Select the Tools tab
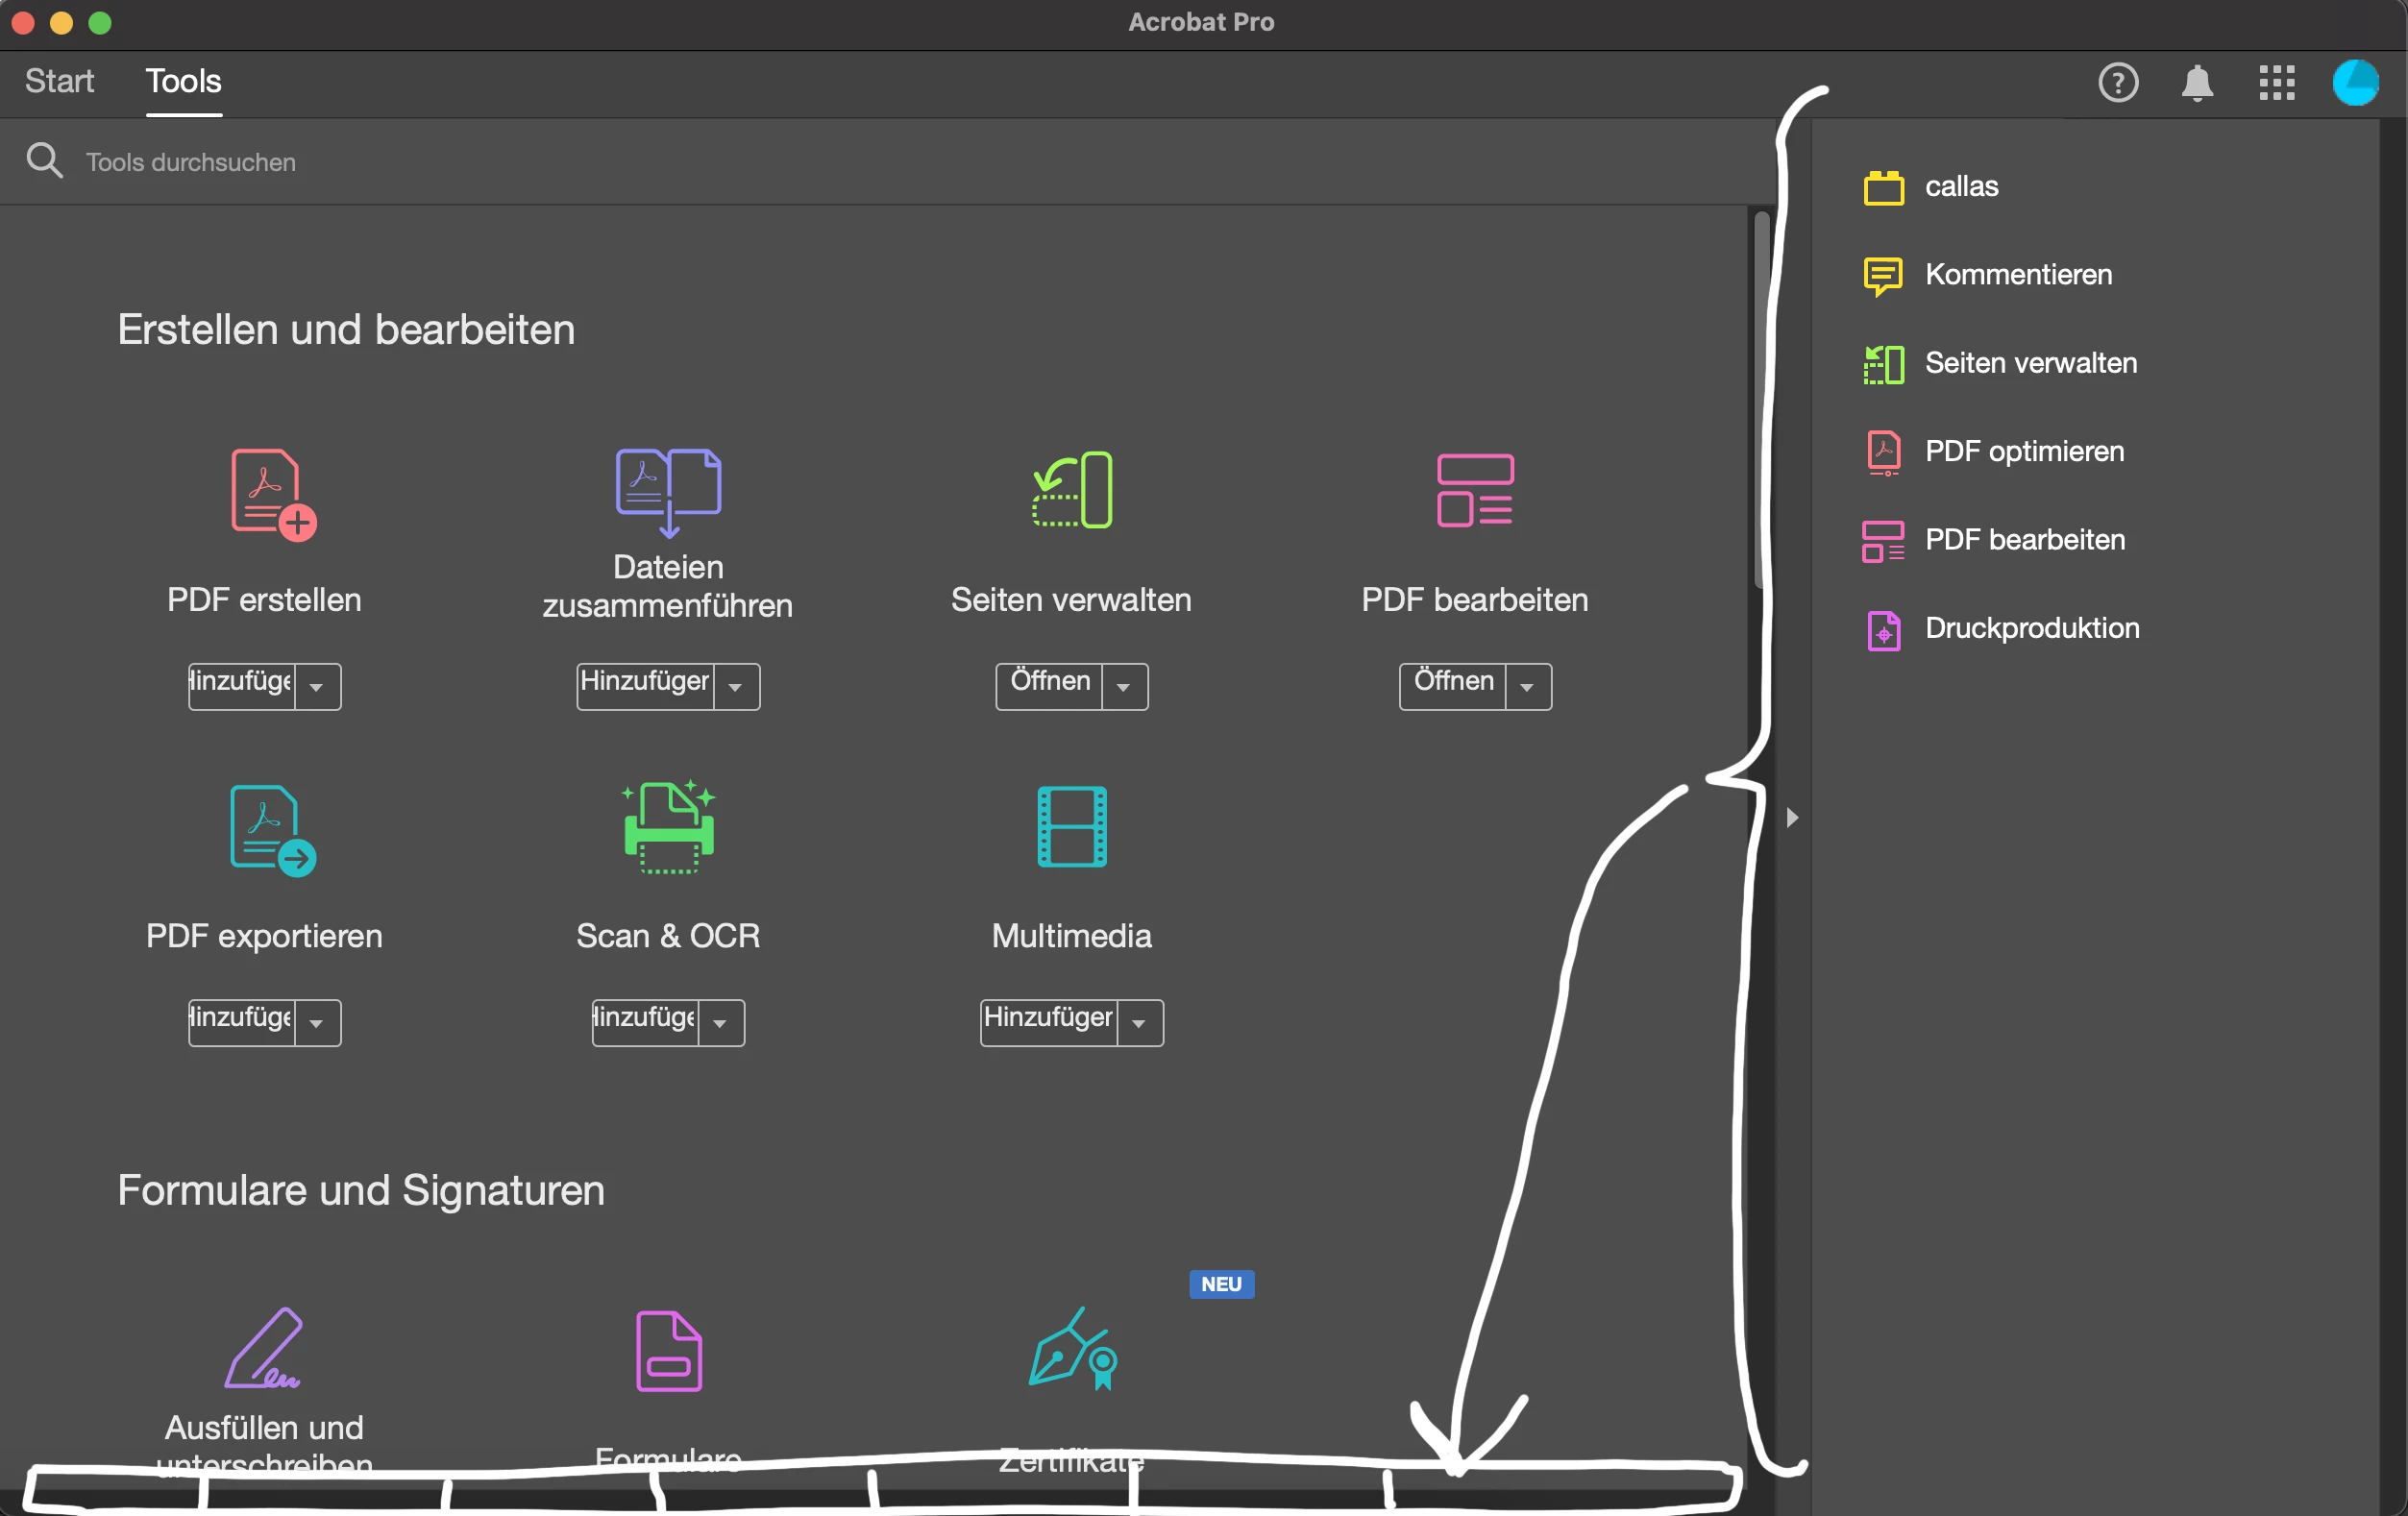This screenshot has width=2408, height=1516. [x=183, y=82]
